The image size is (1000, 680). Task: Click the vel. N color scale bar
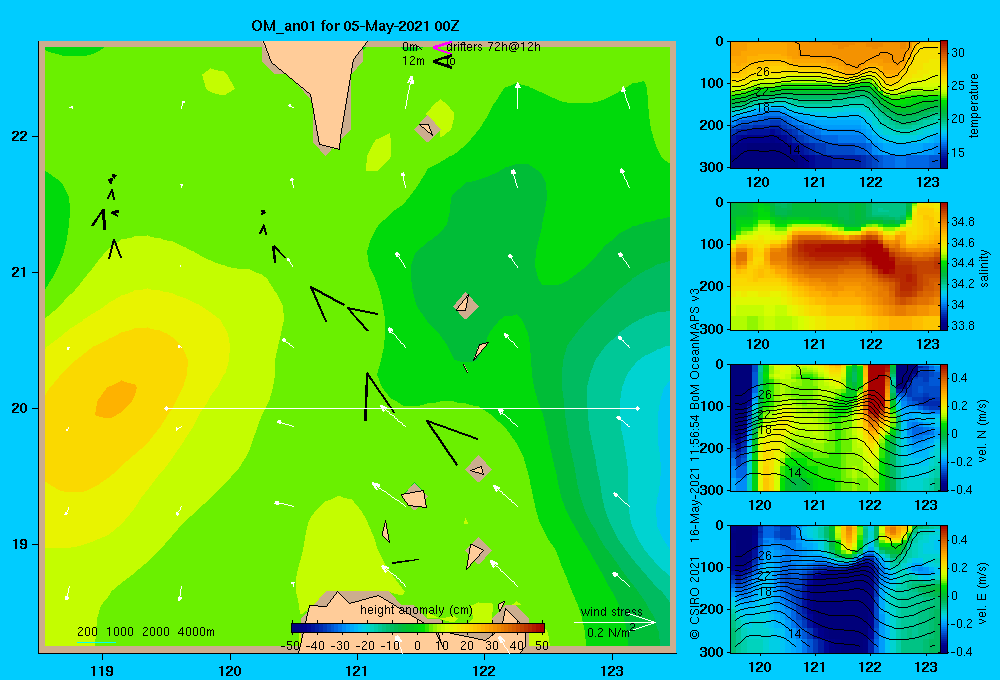944,427
